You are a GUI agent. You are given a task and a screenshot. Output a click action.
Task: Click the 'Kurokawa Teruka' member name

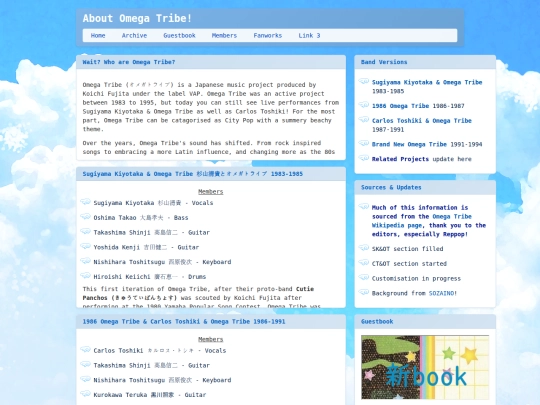120,395
